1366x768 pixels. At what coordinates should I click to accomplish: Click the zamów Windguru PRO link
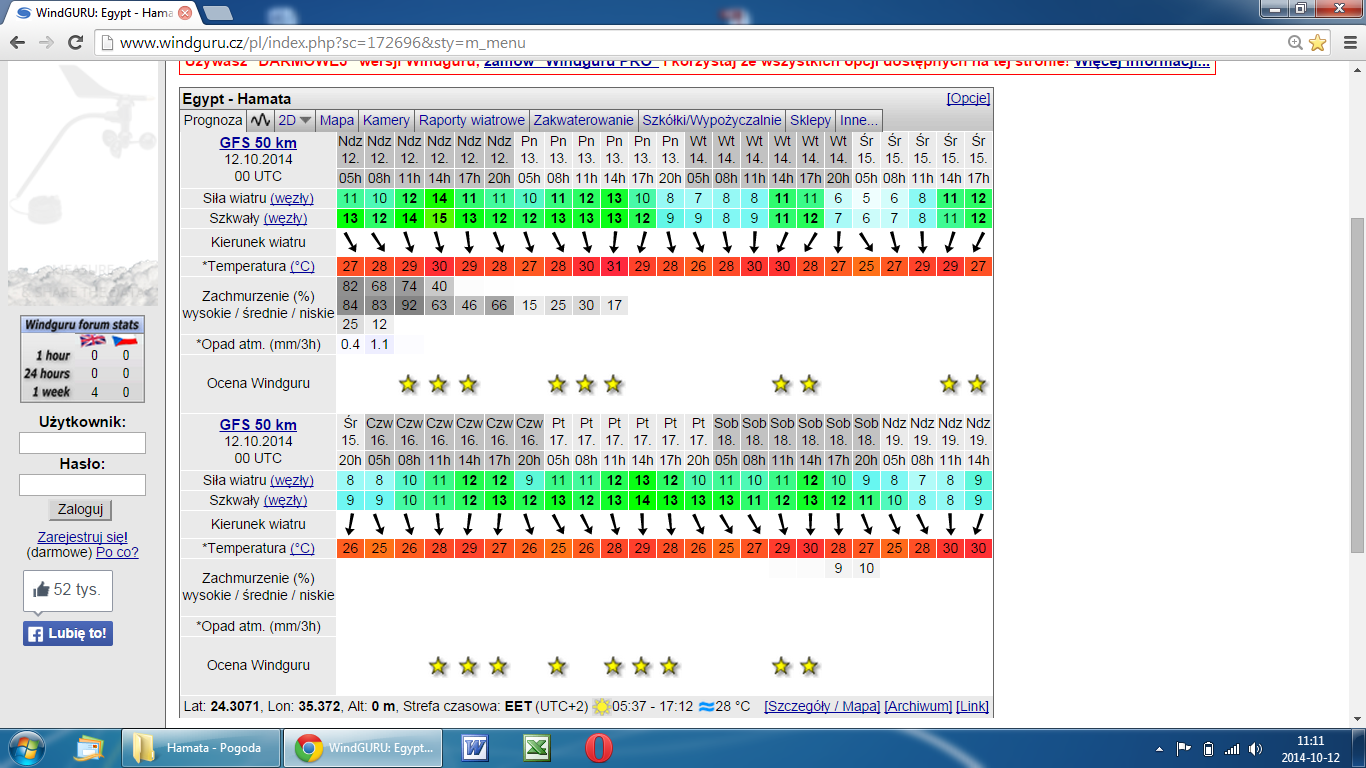(570, 63)
